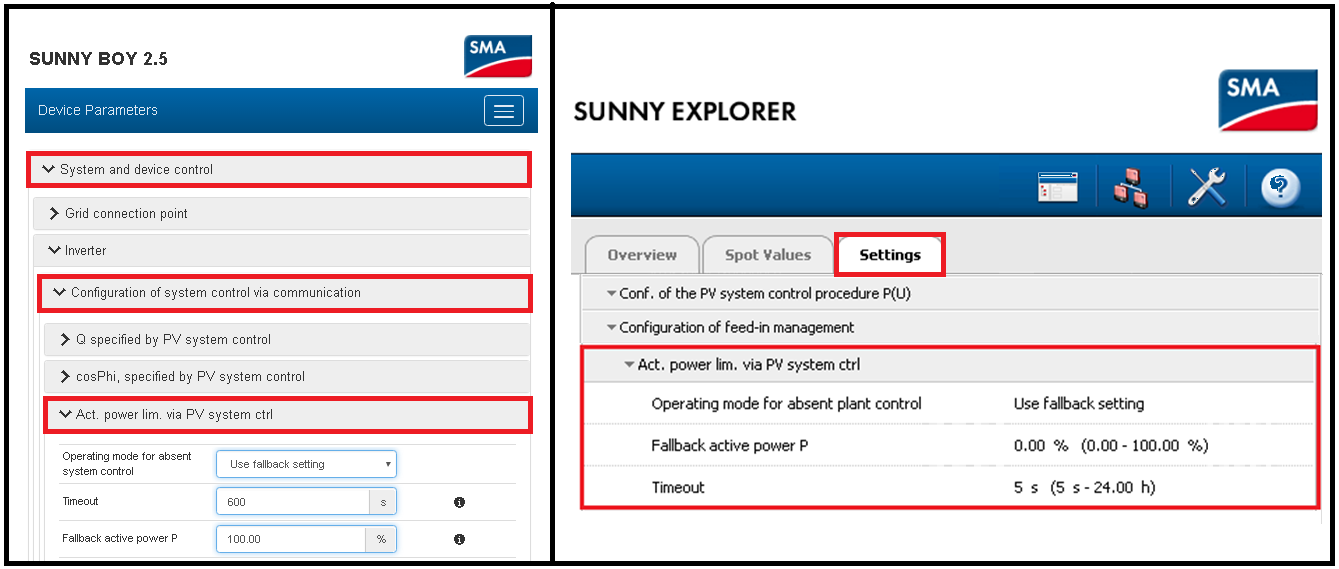Click info icon beside Fallback active power
The image size is (1339, 569).
[x=459, y=539]
